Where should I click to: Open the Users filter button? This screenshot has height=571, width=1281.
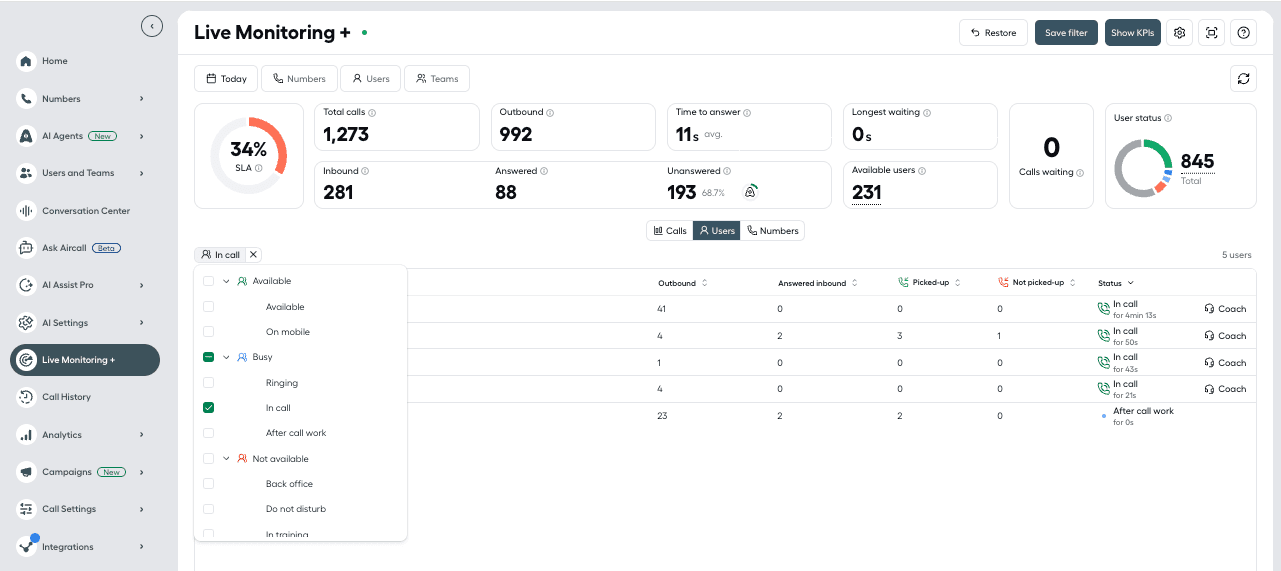click(371, 79)
